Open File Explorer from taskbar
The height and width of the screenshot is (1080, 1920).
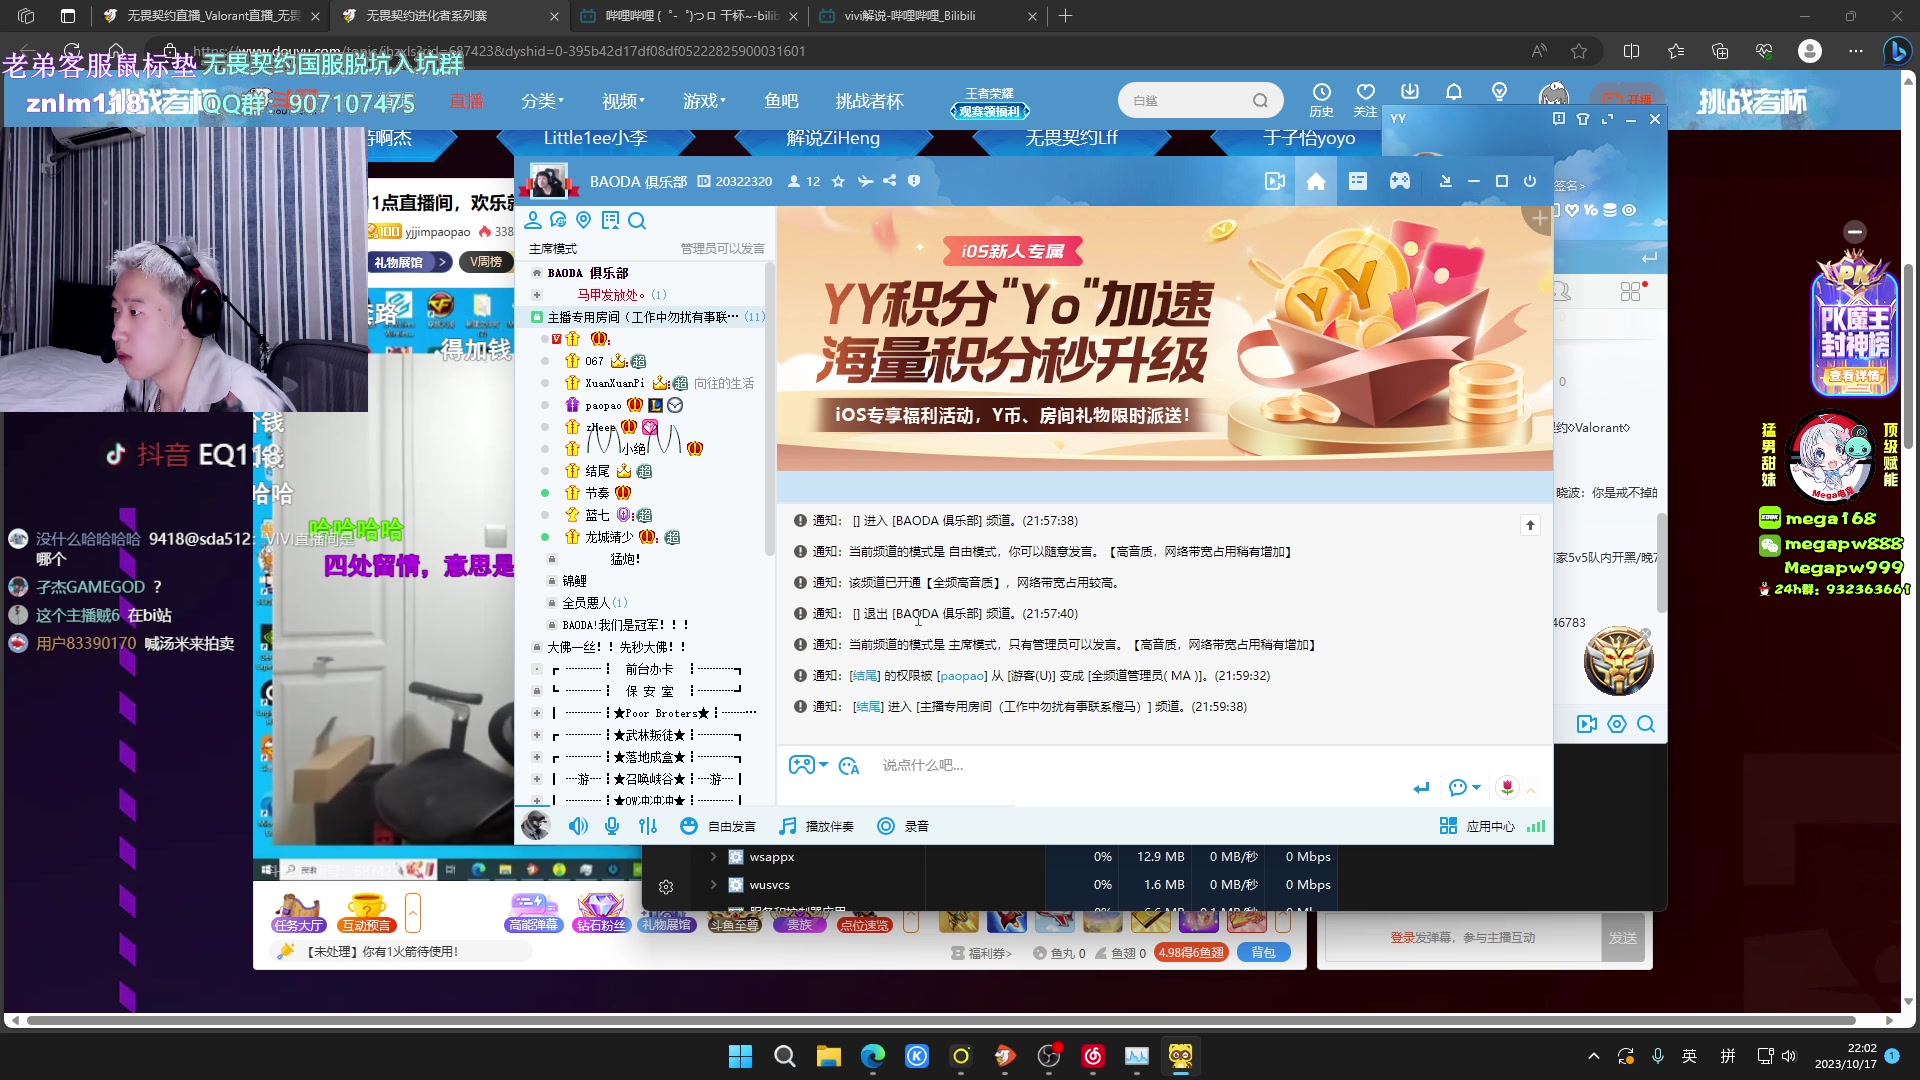pyautogui.click(x=828, y=1056)
